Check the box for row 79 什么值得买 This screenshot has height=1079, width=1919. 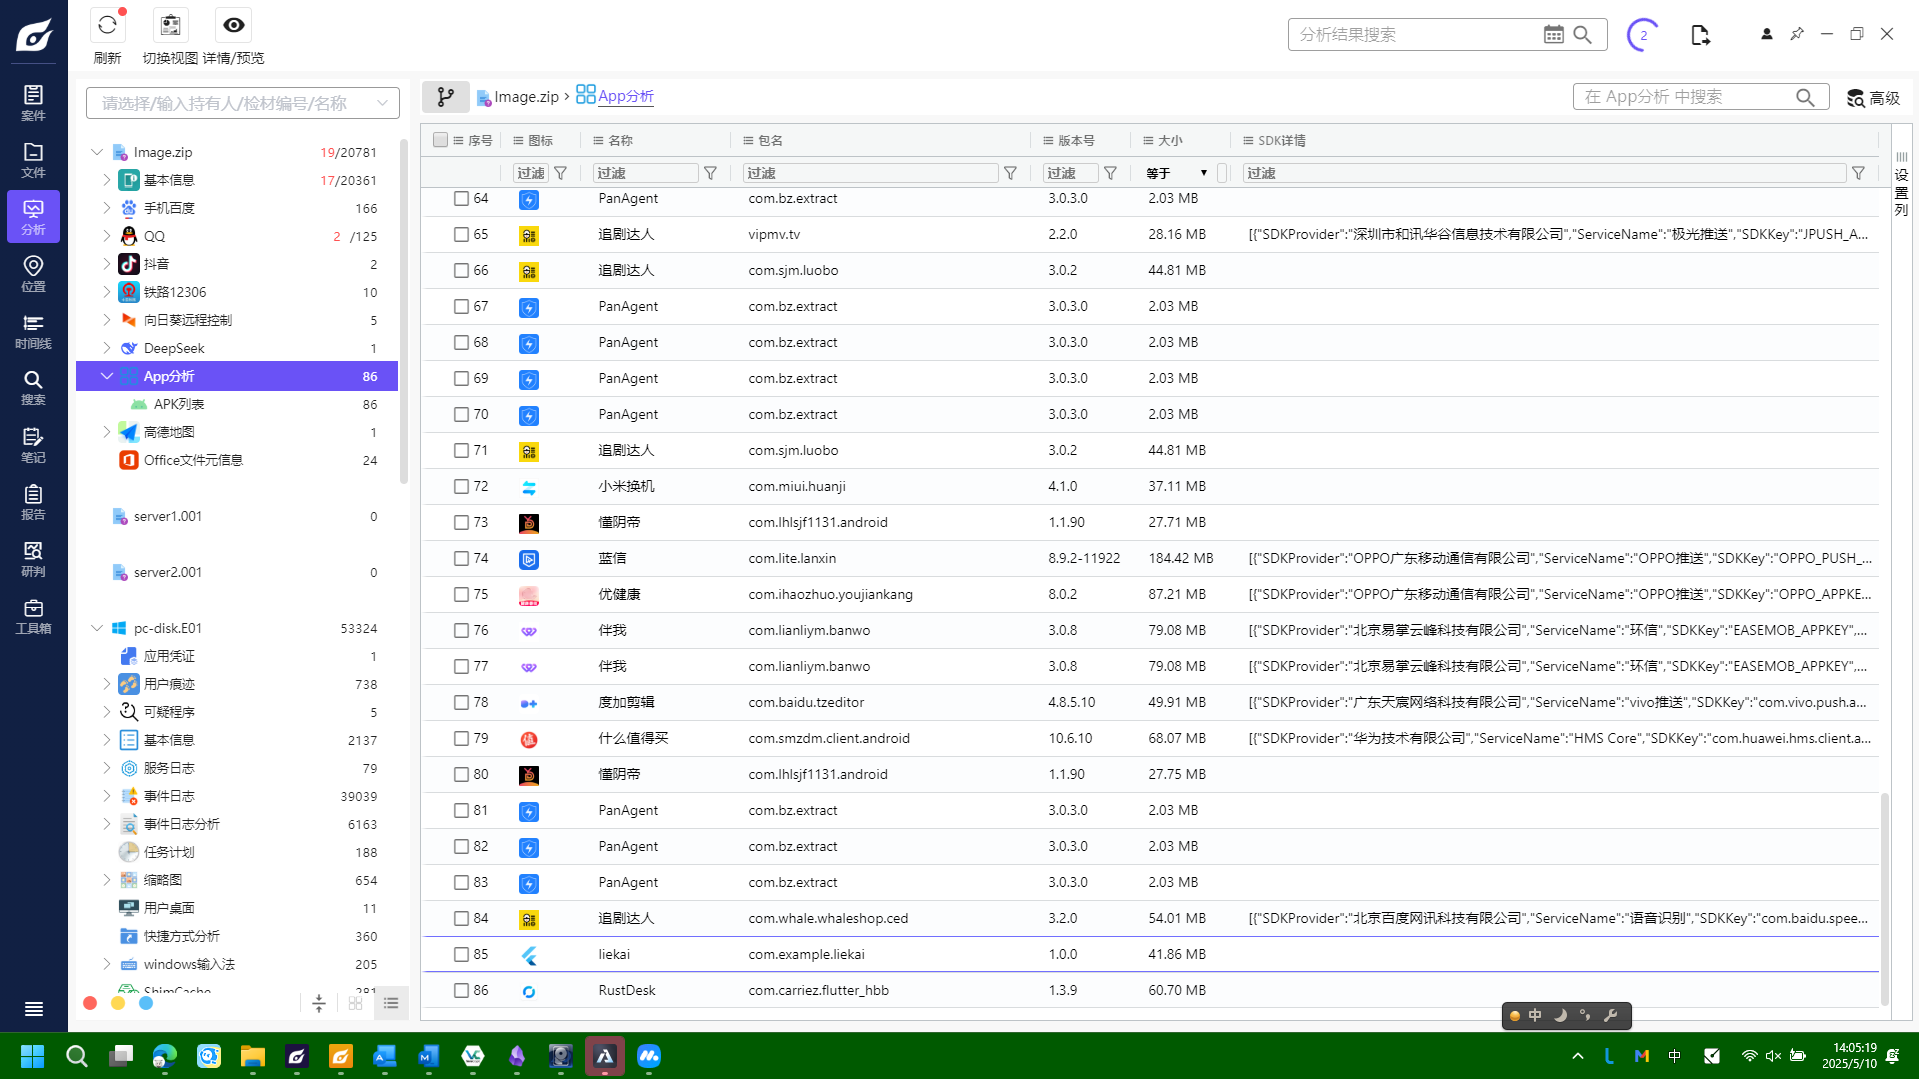[x=461, y=738]
